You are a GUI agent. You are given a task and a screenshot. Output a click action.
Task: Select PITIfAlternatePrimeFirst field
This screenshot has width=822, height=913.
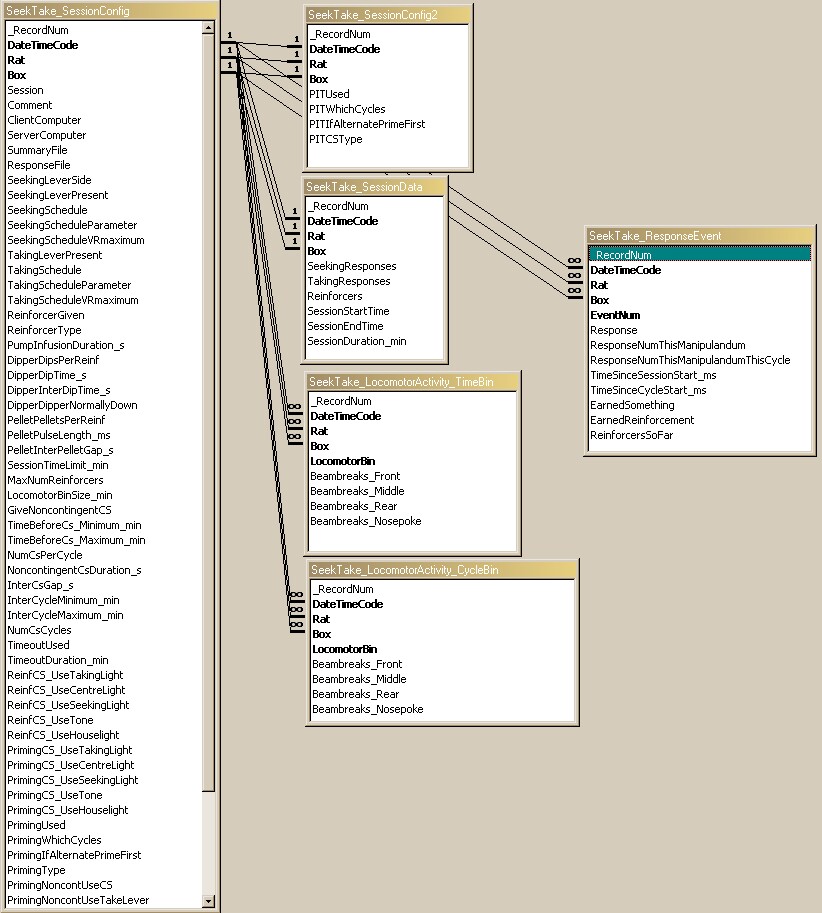[x=367, y=124]
